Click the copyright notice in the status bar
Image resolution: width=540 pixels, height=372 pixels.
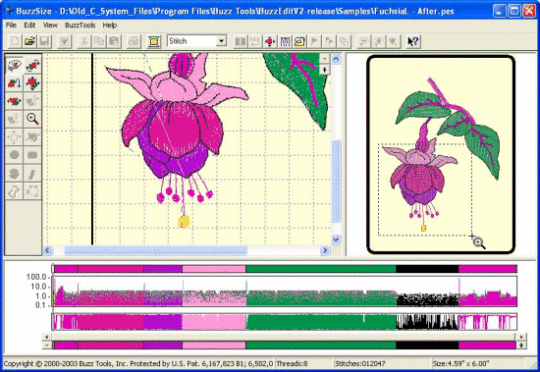[138, 363]
